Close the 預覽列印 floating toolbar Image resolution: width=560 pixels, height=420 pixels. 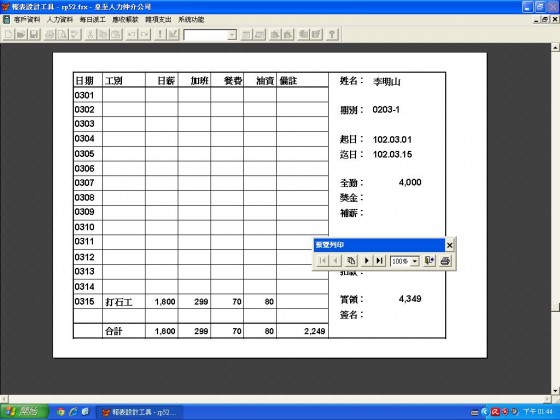coord(450,245)
